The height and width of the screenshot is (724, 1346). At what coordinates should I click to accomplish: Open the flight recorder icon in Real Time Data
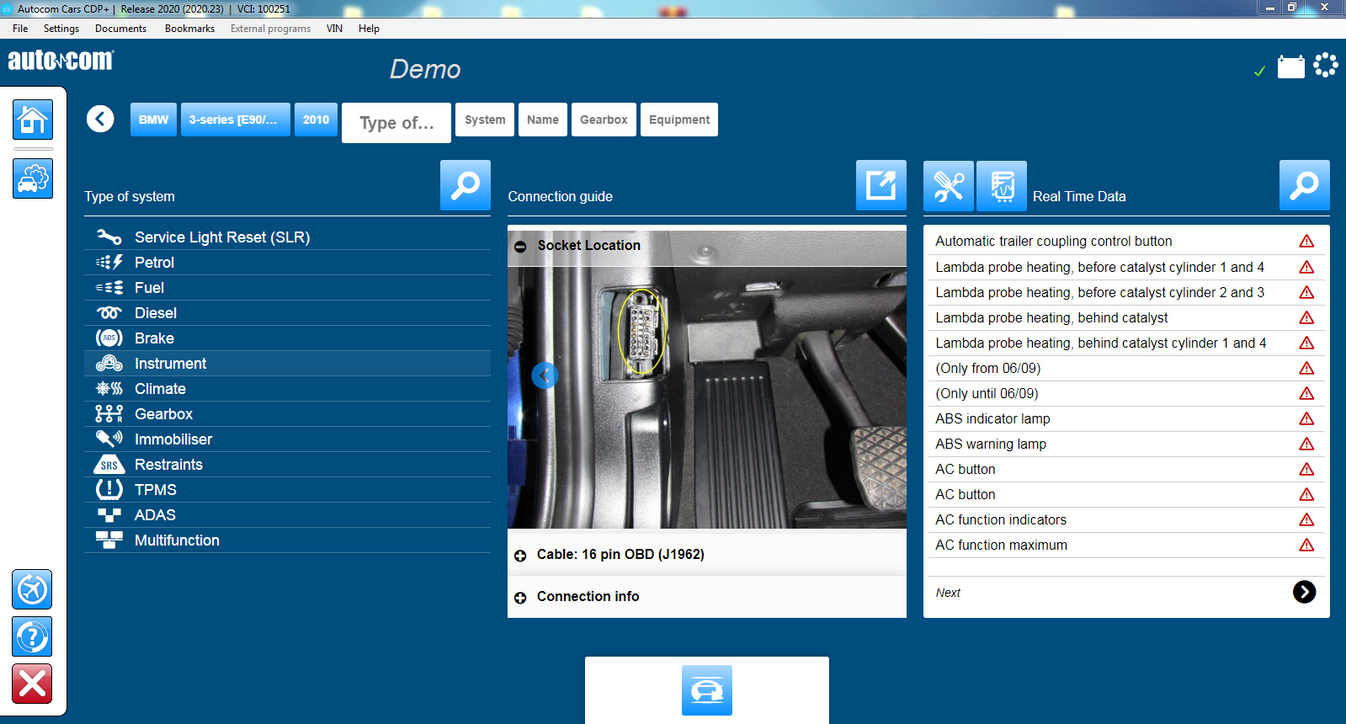click(x=1001, y=185)
